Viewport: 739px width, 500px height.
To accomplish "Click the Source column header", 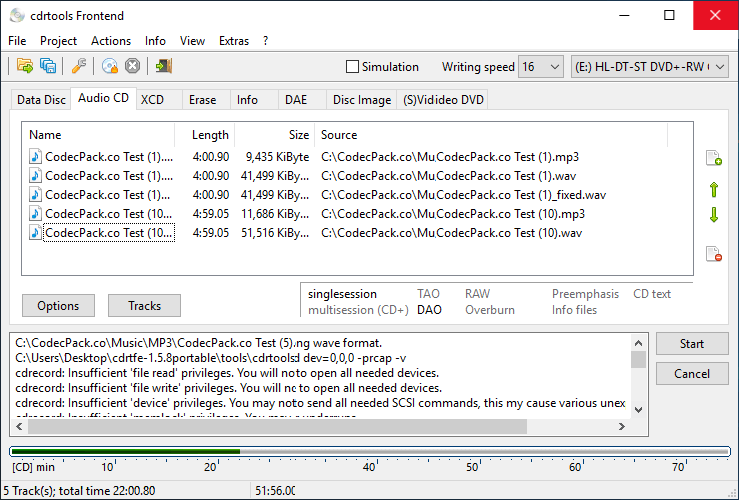I will point(491,135).
